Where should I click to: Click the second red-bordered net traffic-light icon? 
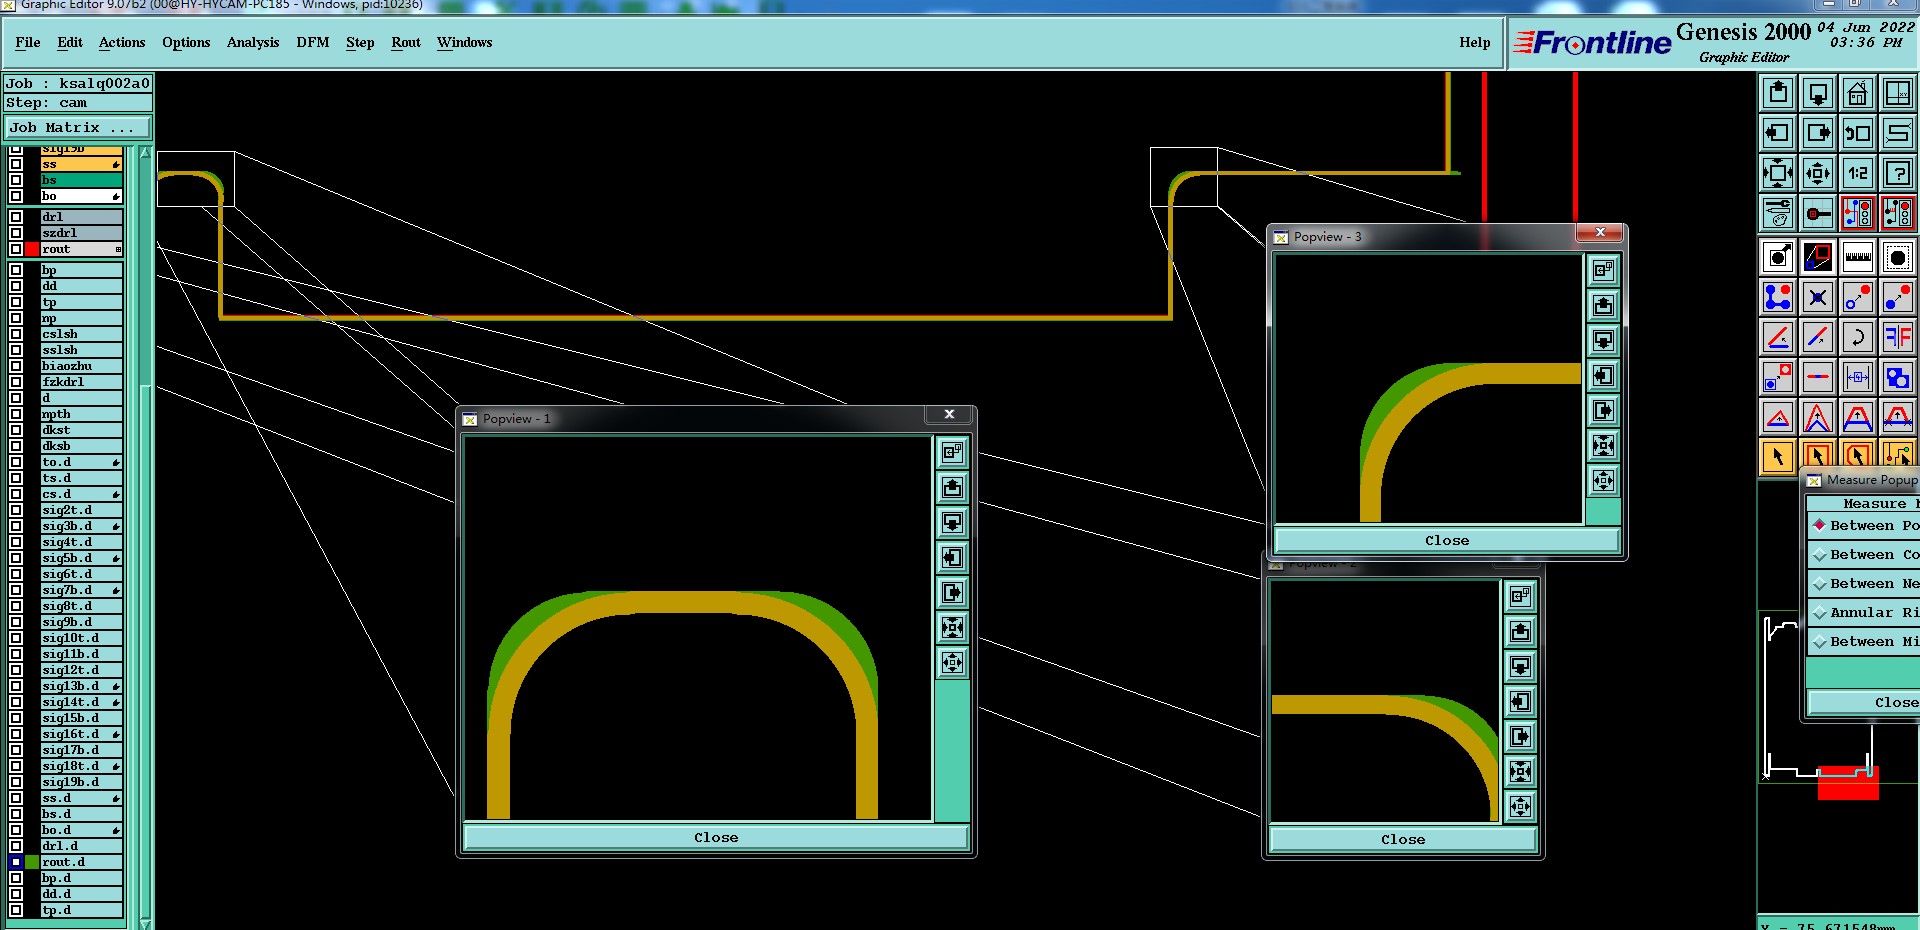coord(1898,213)
